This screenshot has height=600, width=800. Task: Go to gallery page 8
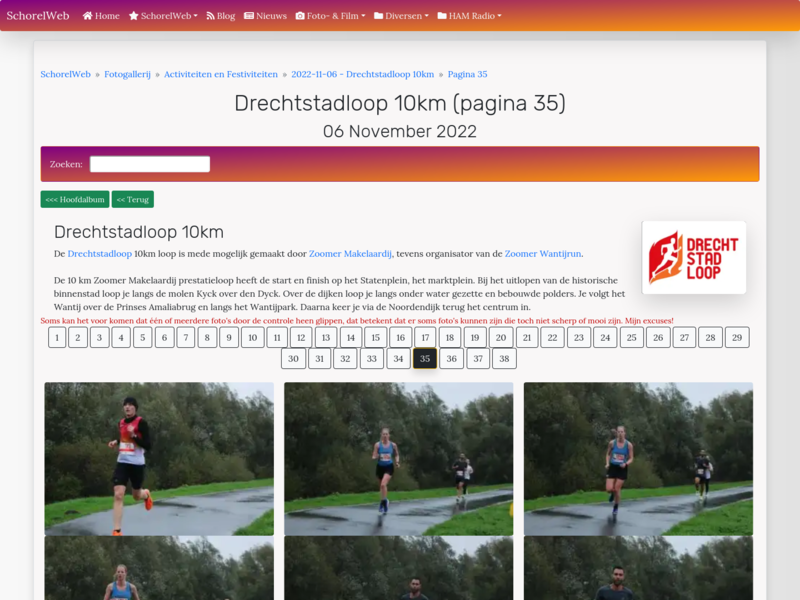click(207, 337)
